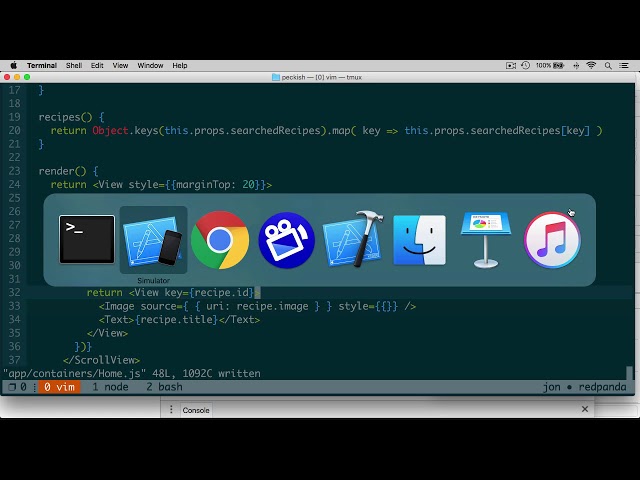Image resolution: width=640 pixels, height=480 pixels.
Task: Click '</ScrollView>' on line 37
Action: click(x=101, y=360)
